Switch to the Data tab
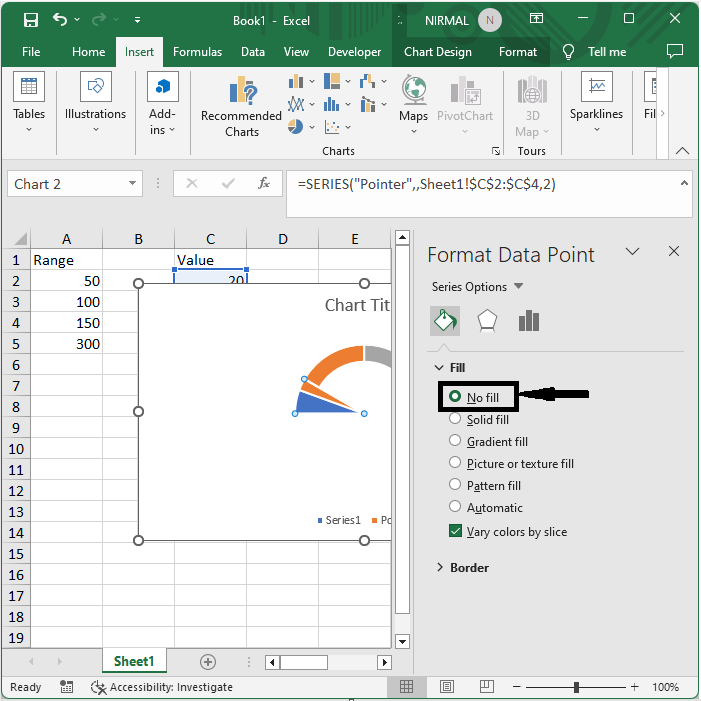 pos(253,52)
